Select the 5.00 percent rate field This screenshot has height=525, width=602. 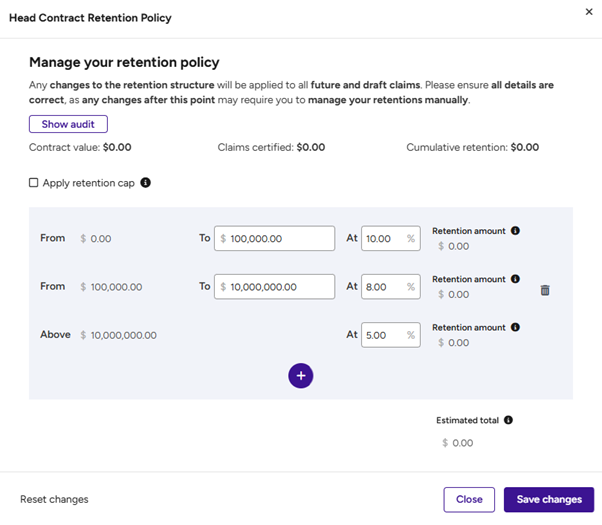coord(382,335)
